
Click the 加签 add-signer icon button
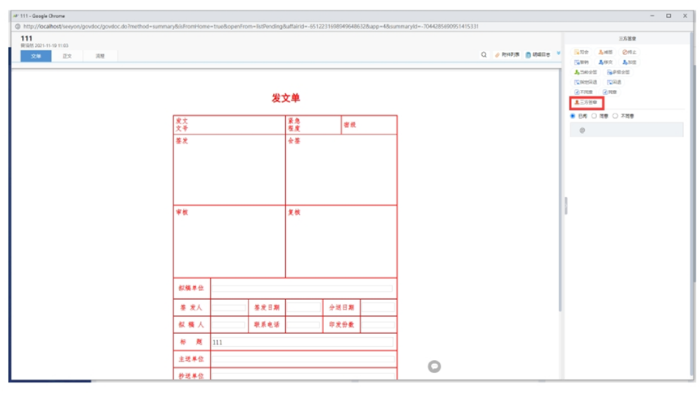tap(629, 62)
